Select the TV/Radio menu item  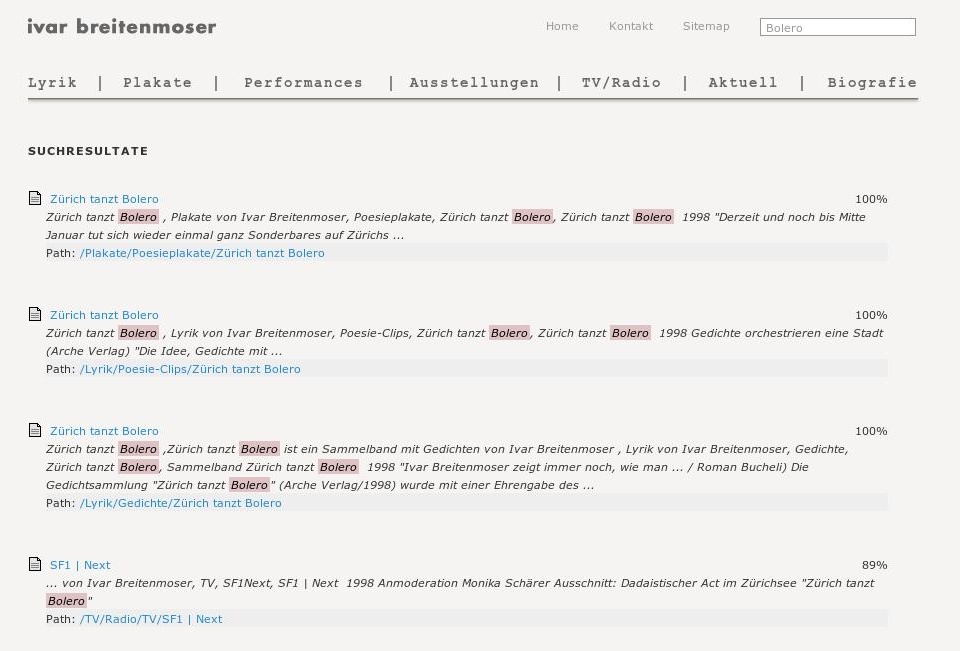pos(621,83)
